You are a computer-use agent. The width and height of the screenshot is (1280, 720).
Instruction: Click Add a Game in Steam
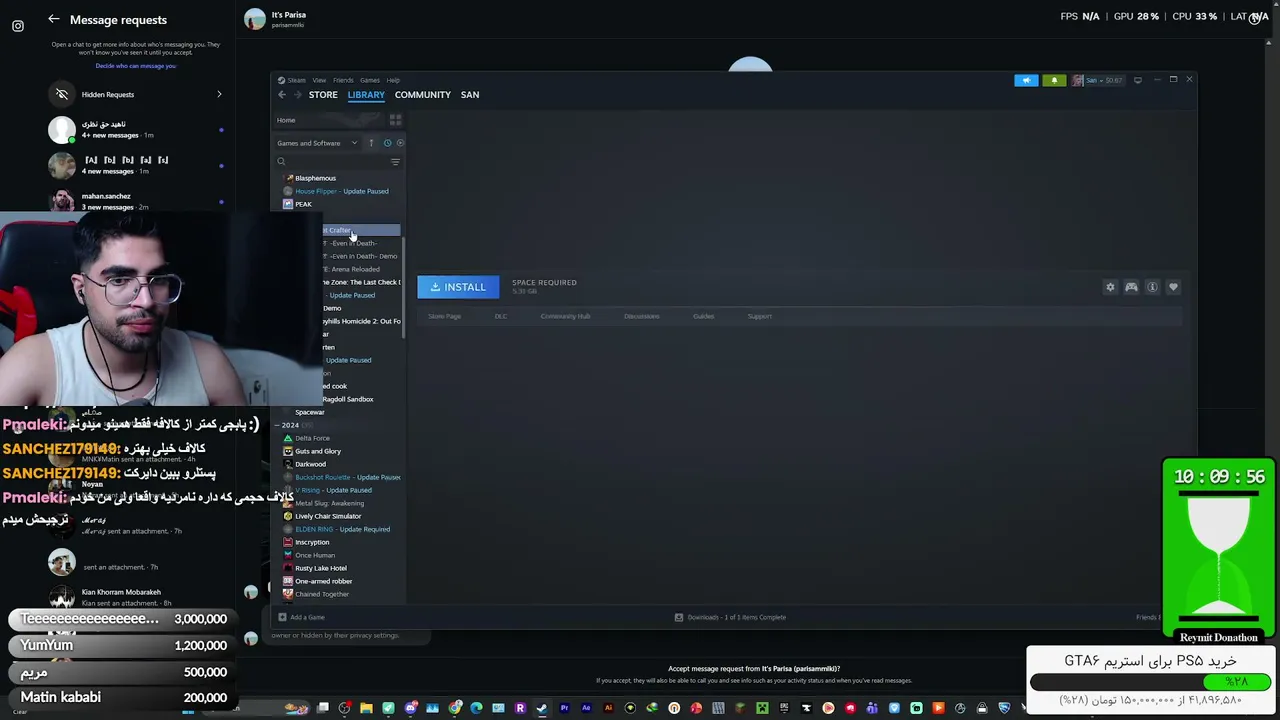point(301,617)
